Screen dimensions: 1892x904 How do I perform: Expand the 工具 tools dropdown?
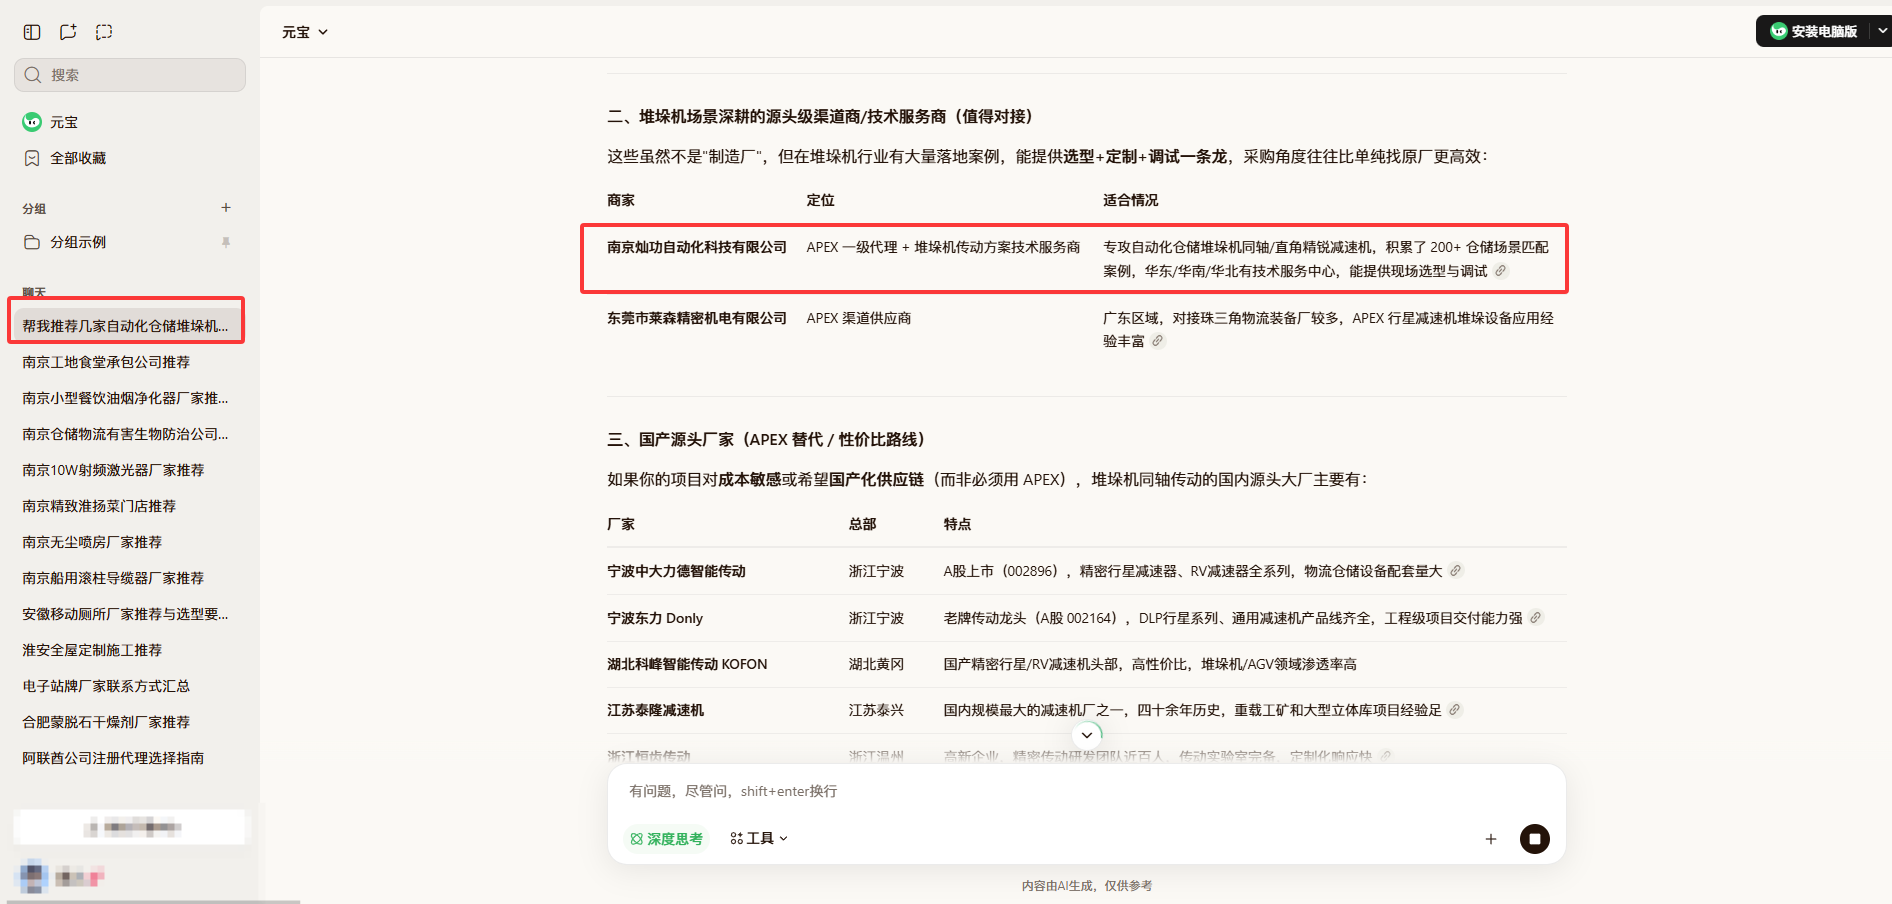point(759,839)
